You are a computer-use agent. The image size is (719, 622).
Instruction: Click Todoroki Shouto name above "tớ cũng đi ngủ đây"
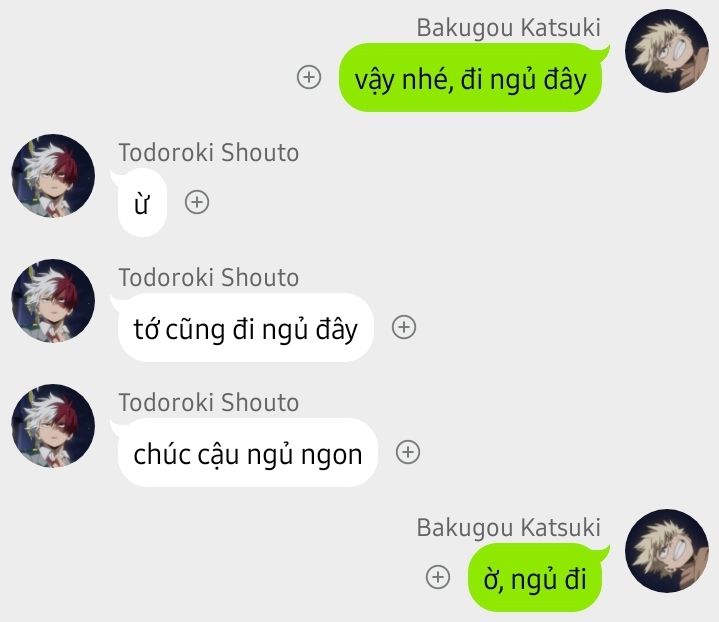coord(209,278)
